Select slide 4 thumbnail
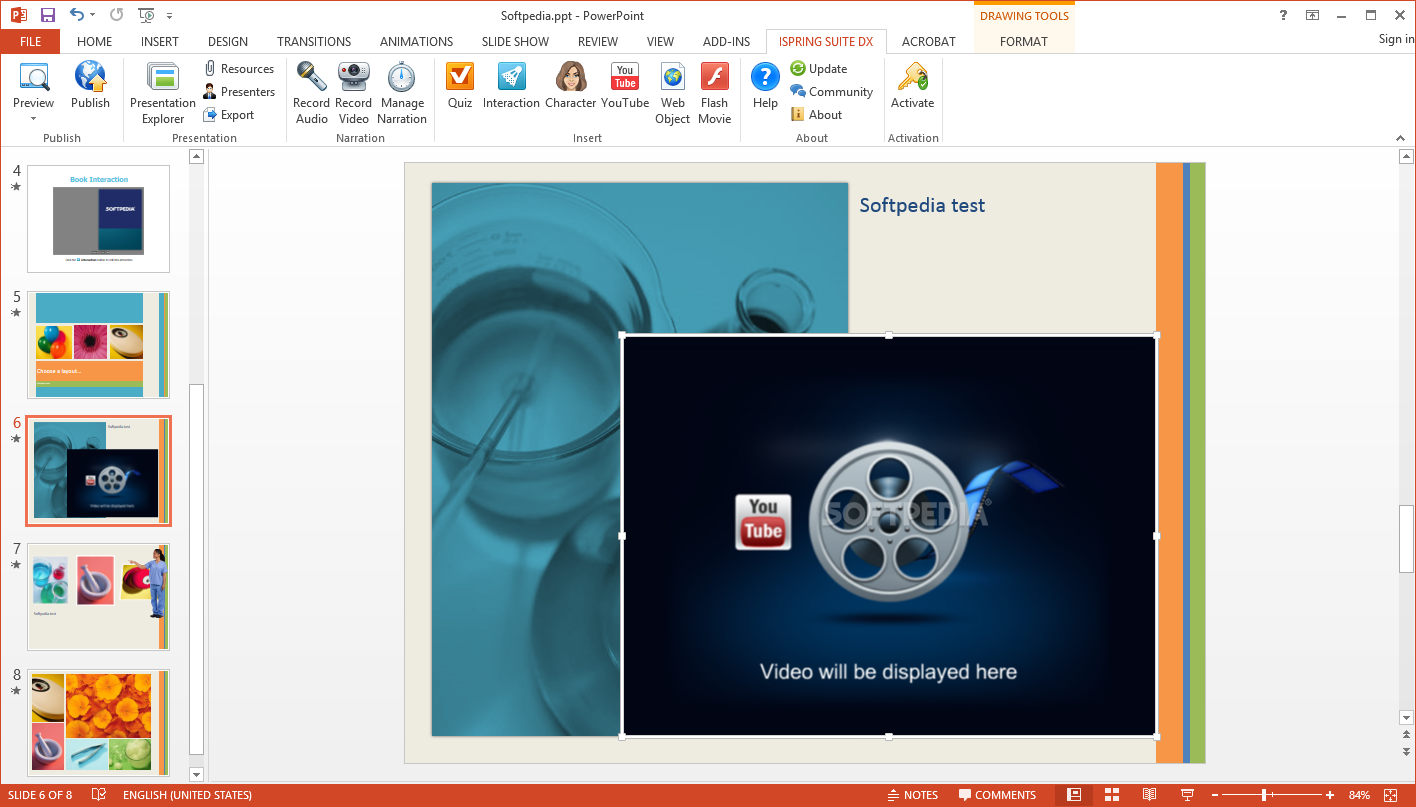The height and width of the screenshot is (807, 1416). coord(98,219)
